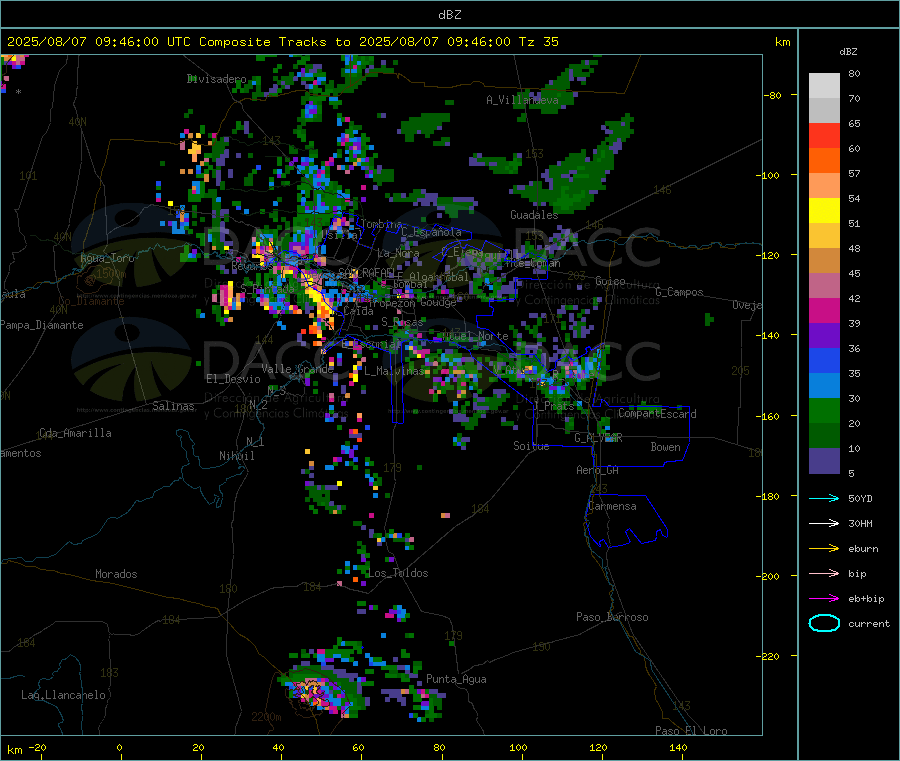
Task: Click the 'Paso_El_Loro' map label
Action: pos(691,731)
